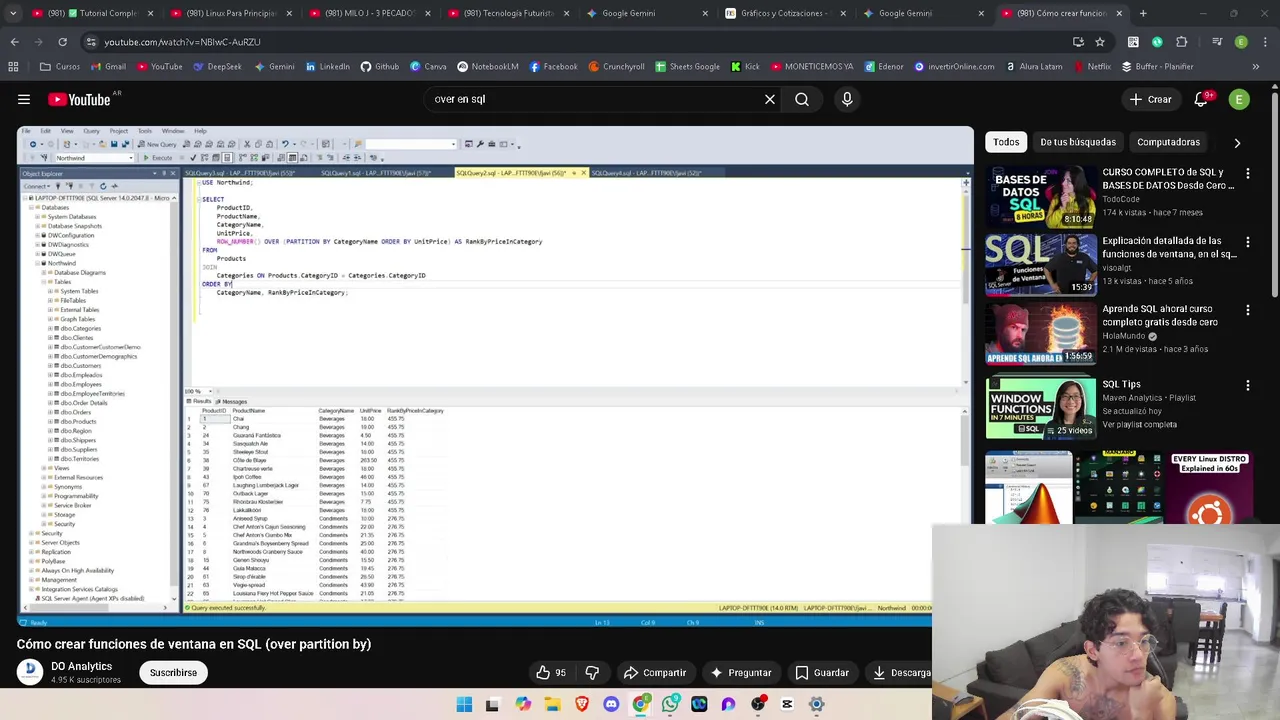Click the address bar URL
Viewport: 1280px width, 720px height.
[182, 42]
